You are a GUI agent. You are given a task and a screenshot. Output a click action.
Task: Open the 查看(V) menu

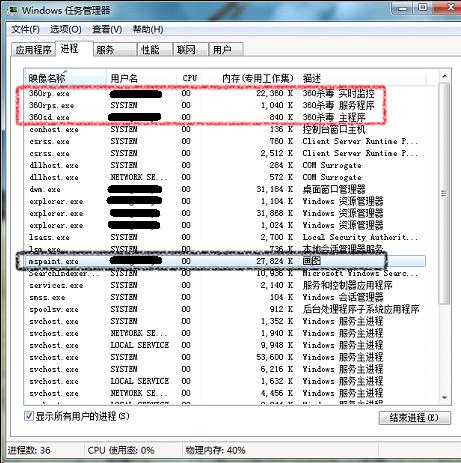coord(107,30)
